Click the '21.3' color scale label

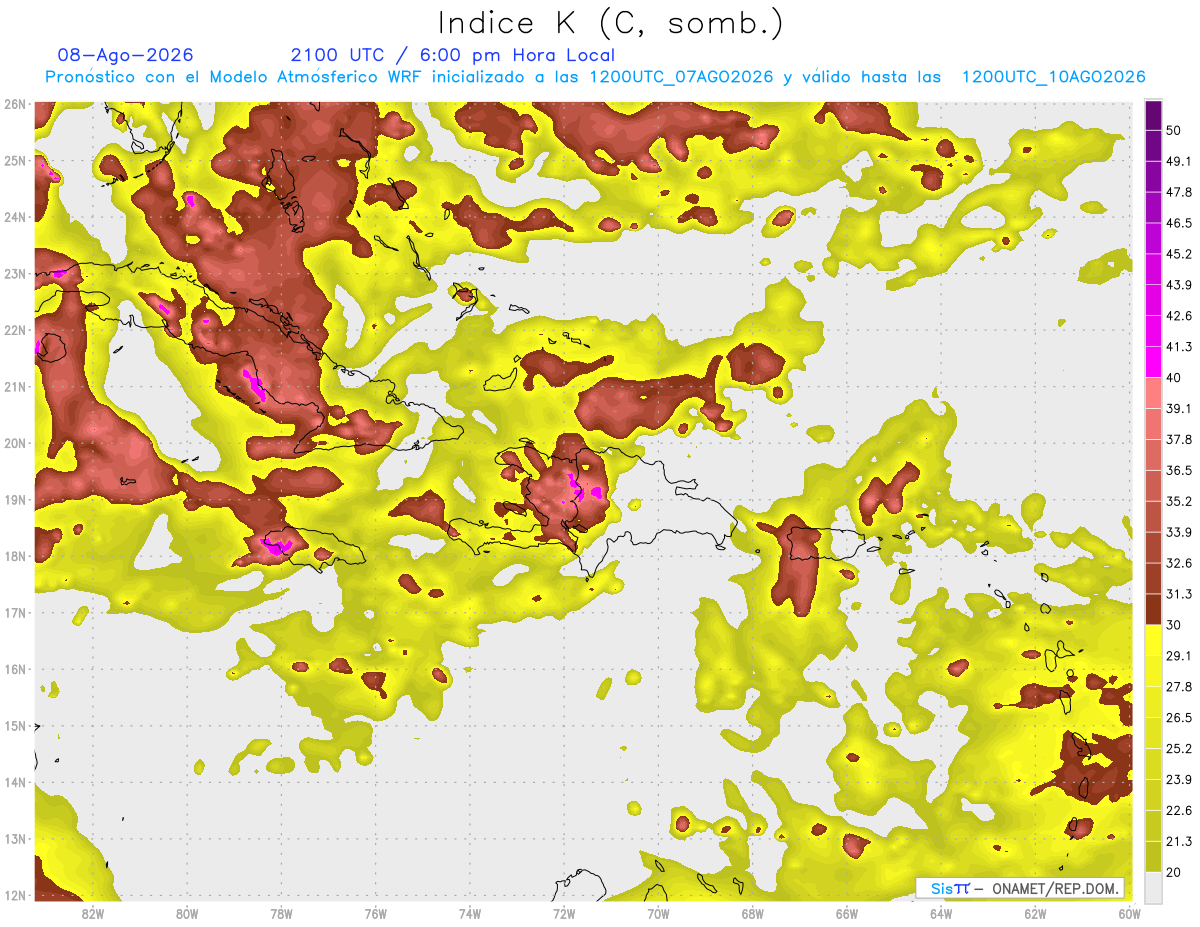pos(1179,841)
